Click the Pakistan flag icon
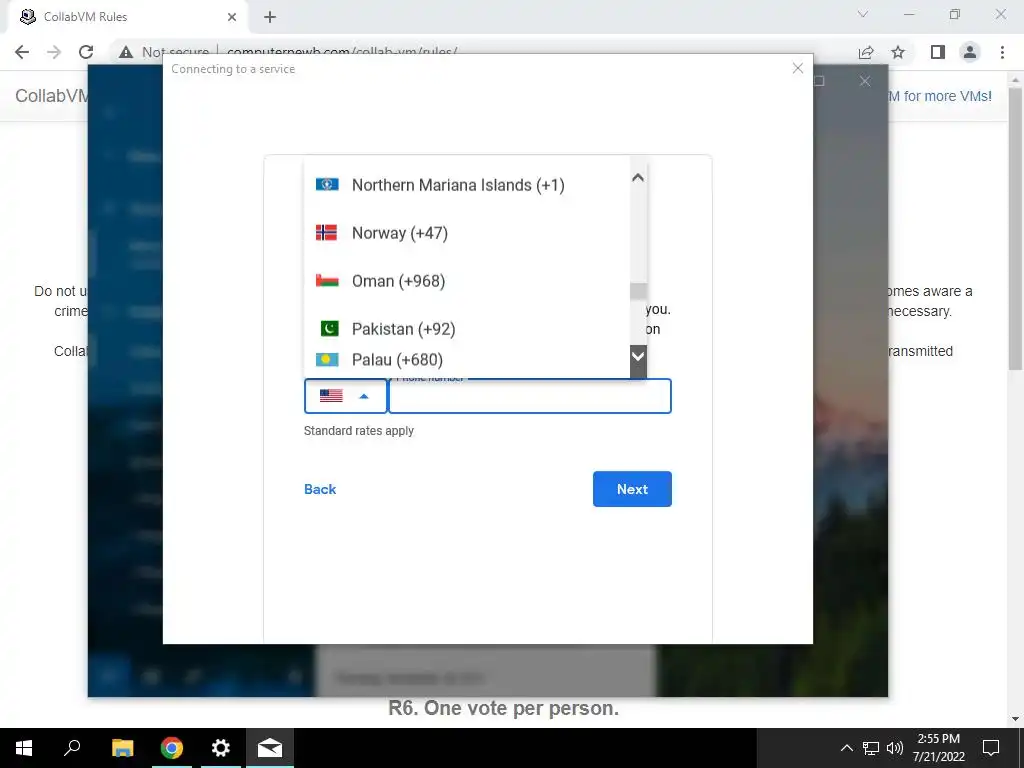 click(329, 328)
